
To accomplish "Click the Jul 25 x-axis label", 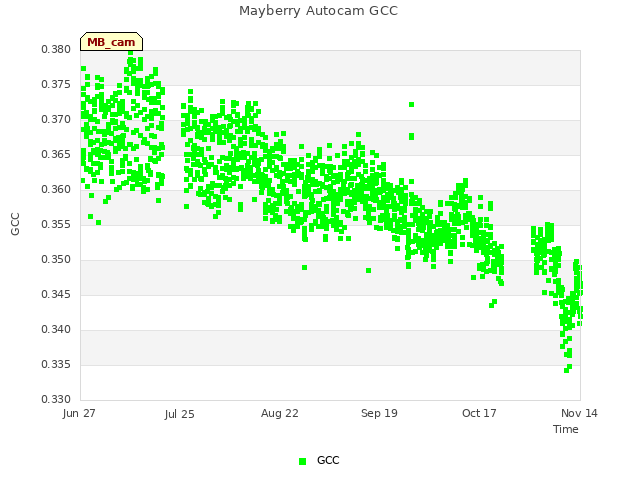I will click(180, 414).
